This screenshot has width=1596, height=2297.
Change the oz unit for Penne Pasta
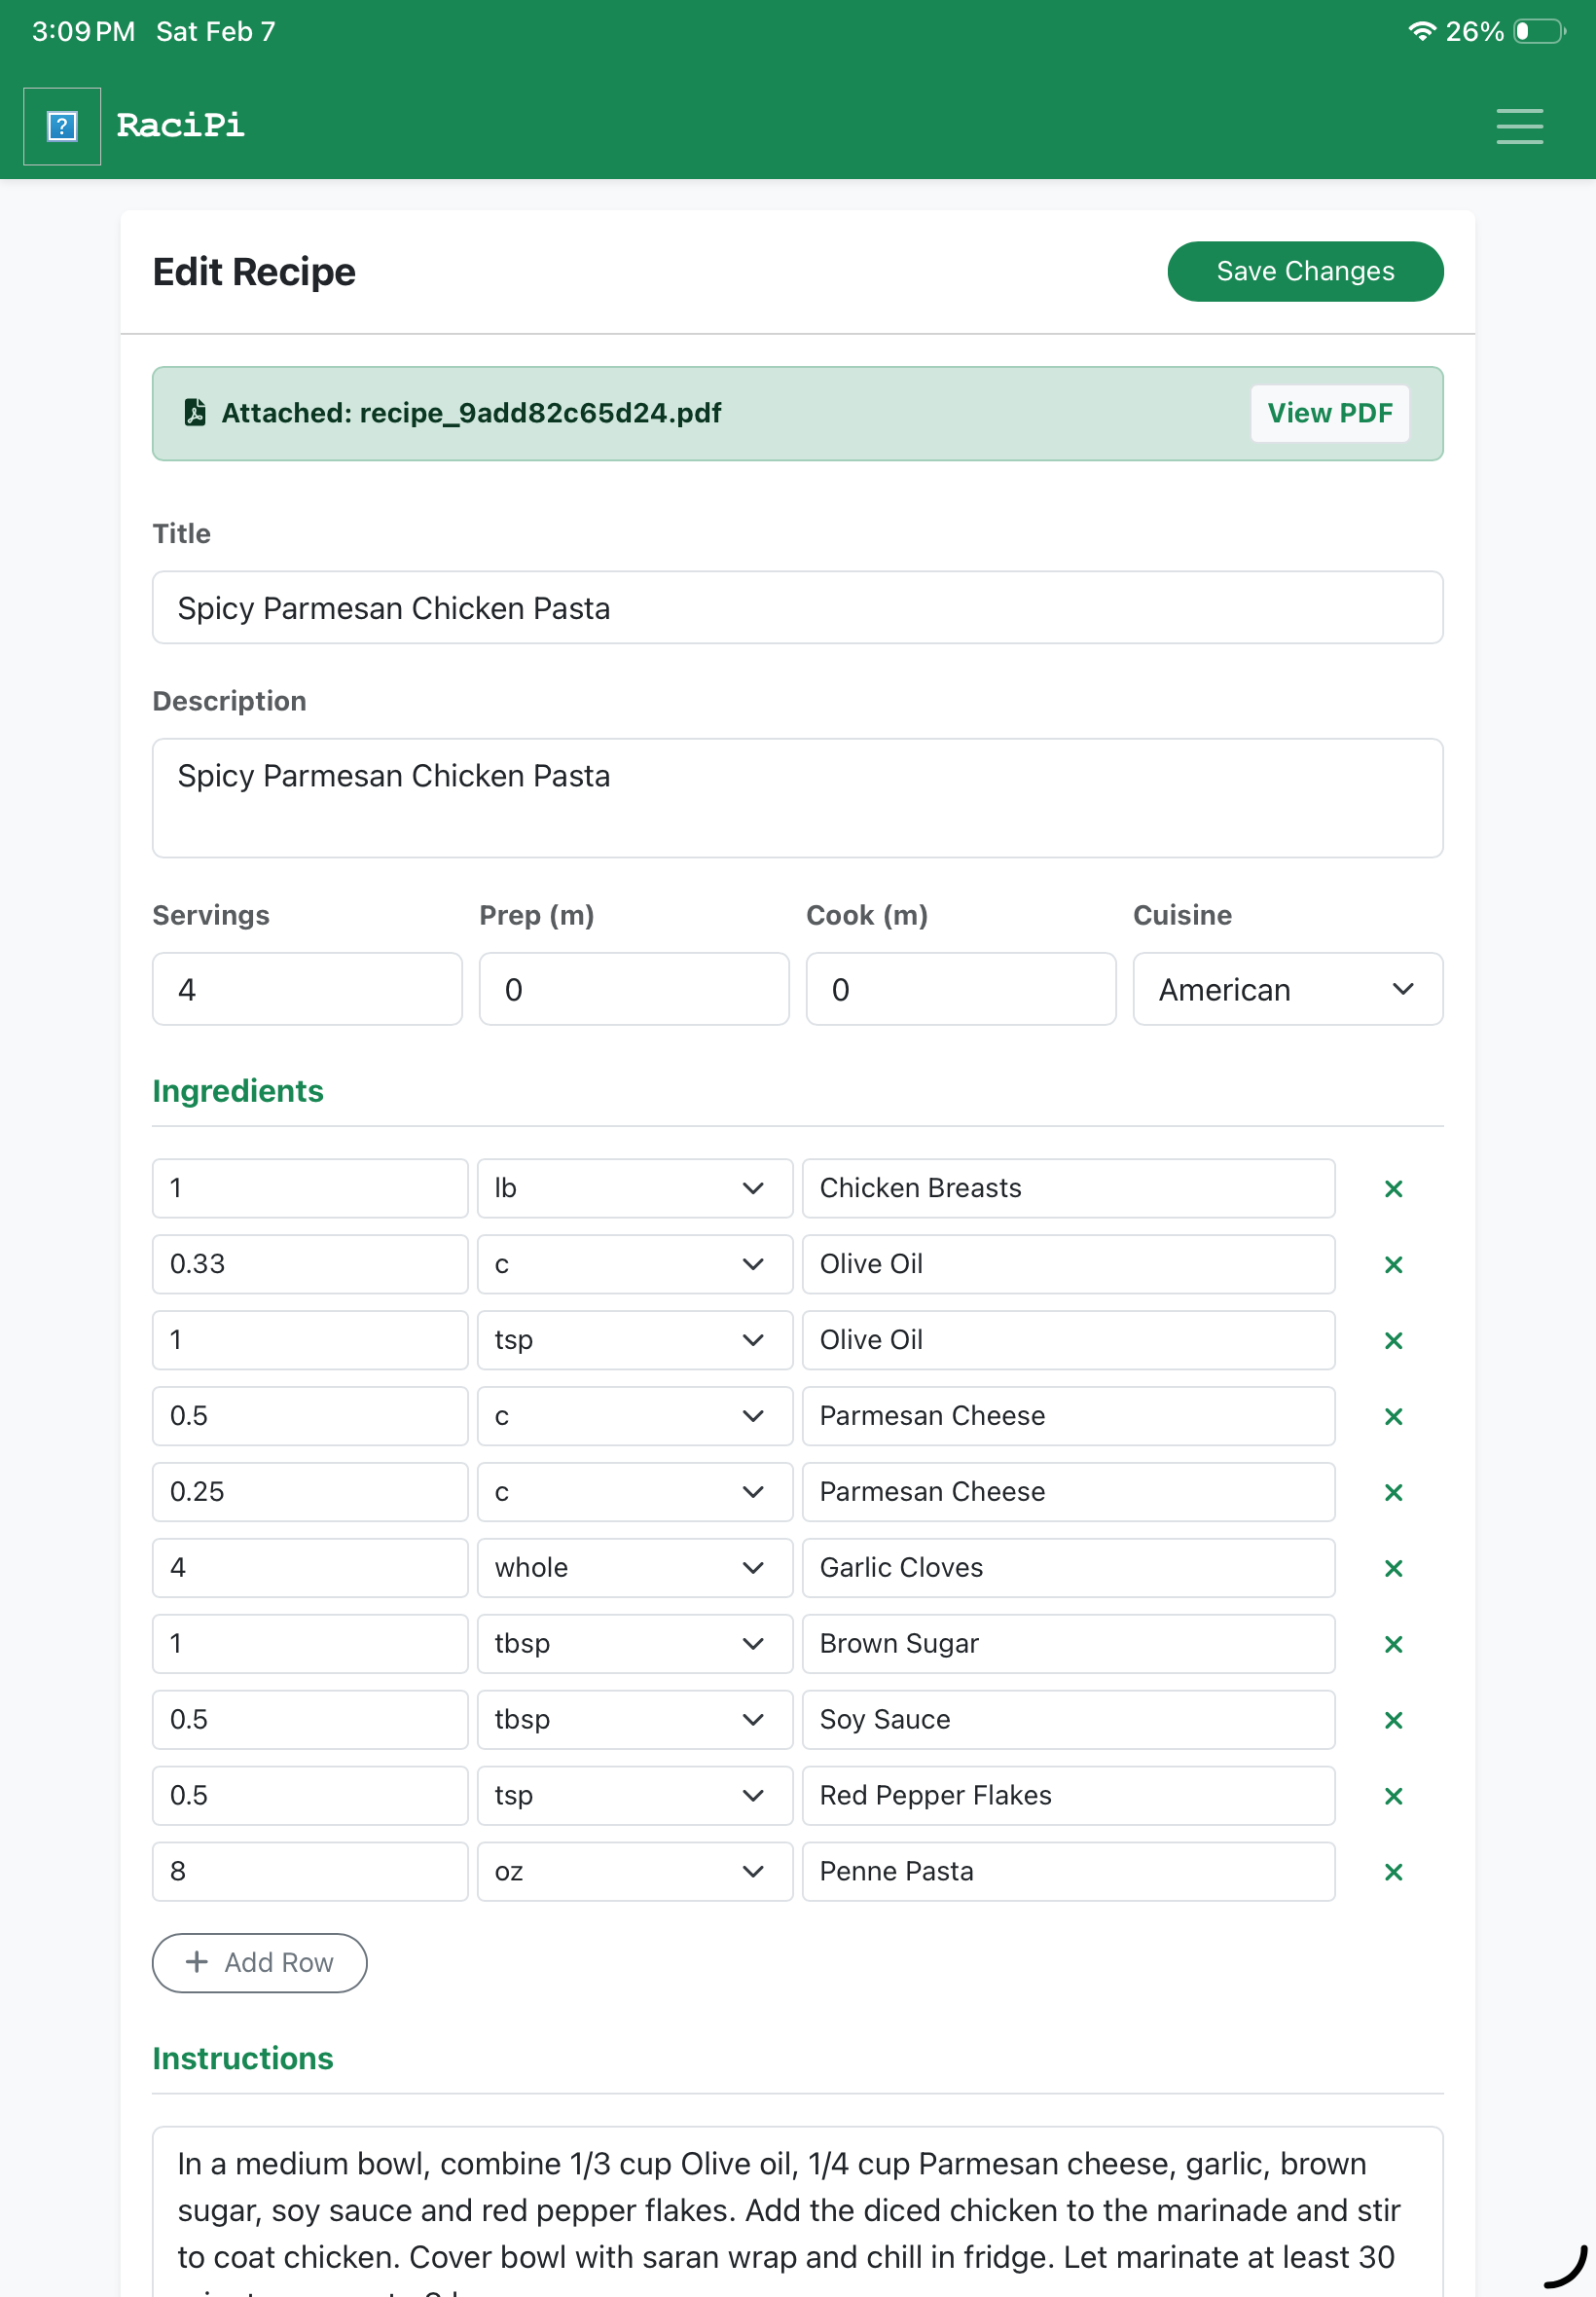[634, 1872]
